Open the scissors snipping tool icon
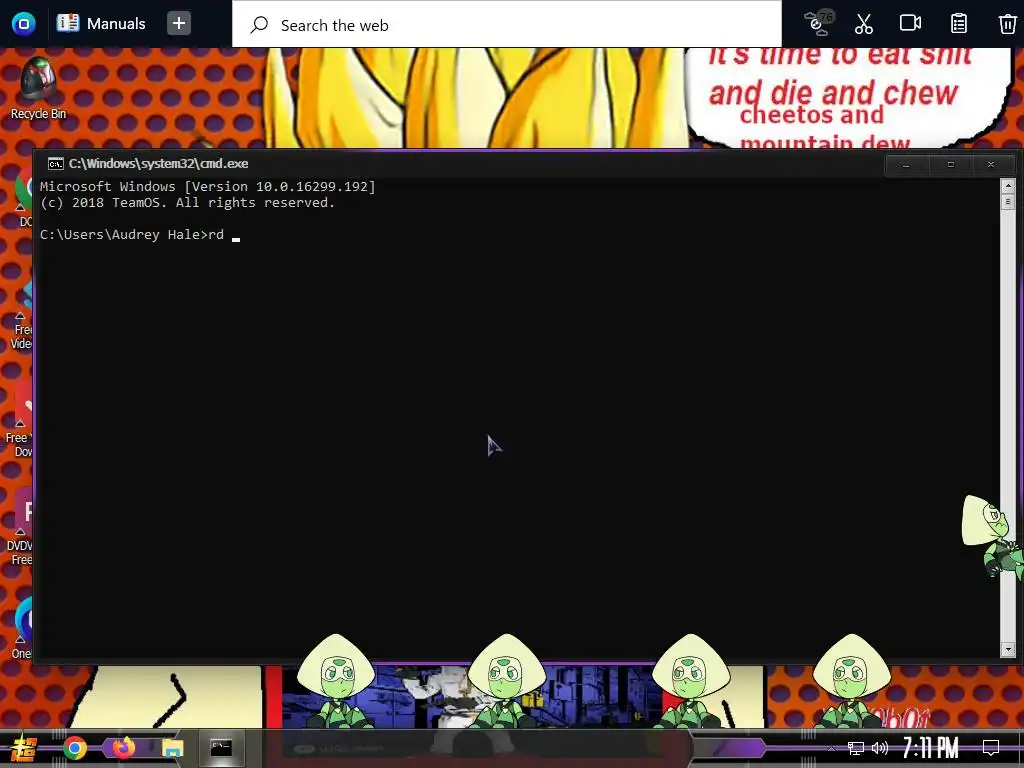 coord(863,24)
